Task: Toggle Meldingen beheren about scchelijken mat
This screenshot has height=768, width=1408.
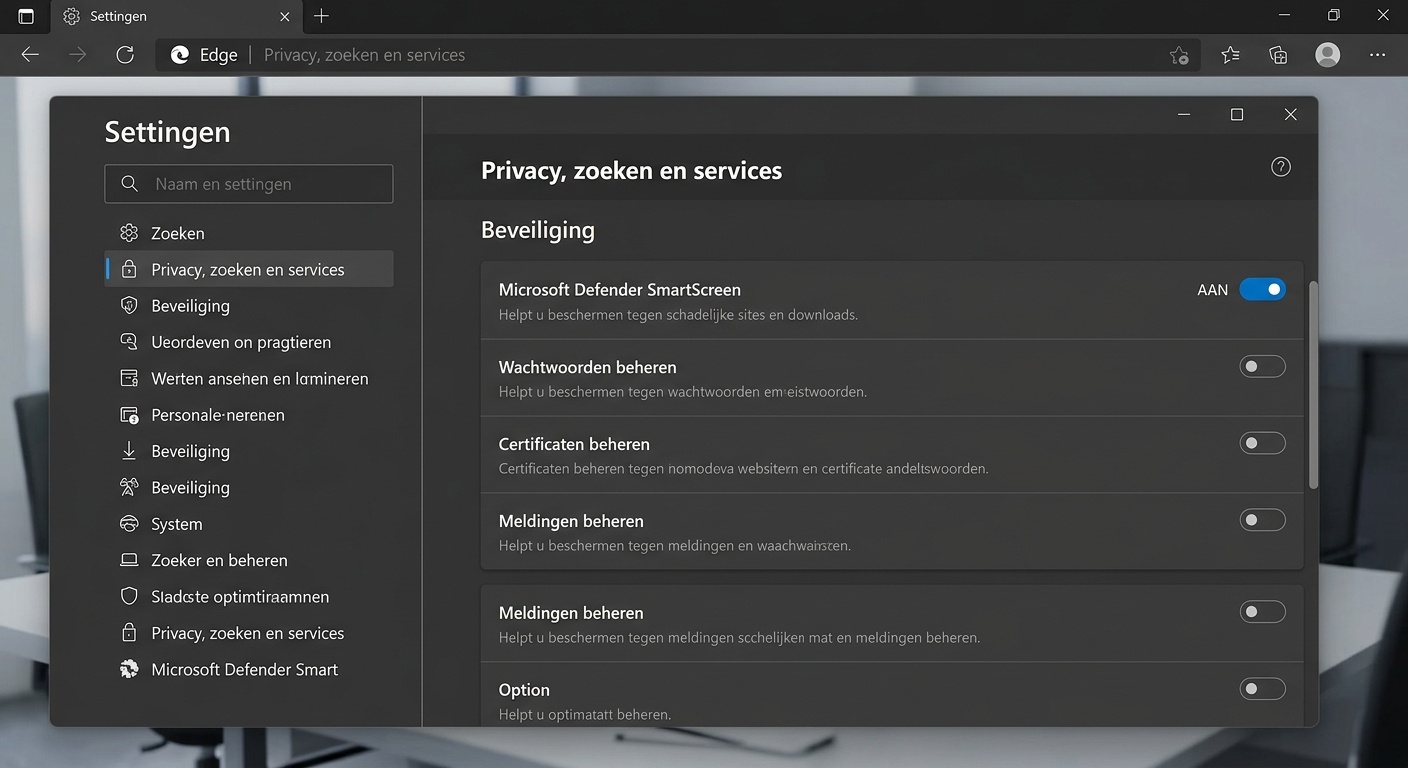Action: coord(1262,612)
